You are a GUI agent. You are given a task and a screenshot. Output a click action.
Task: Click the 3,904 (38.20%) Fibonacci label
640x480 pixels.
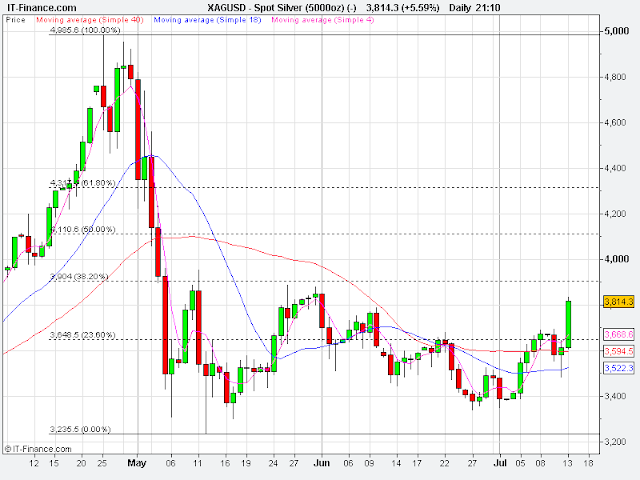79,277
